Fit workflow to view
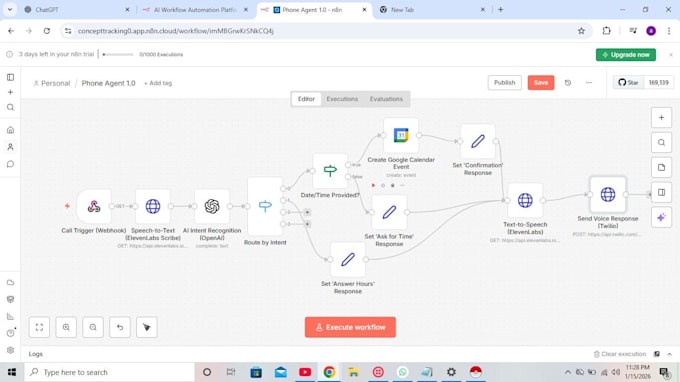The height and width of the screenshot is (382, 680). [x=39, y=327]
